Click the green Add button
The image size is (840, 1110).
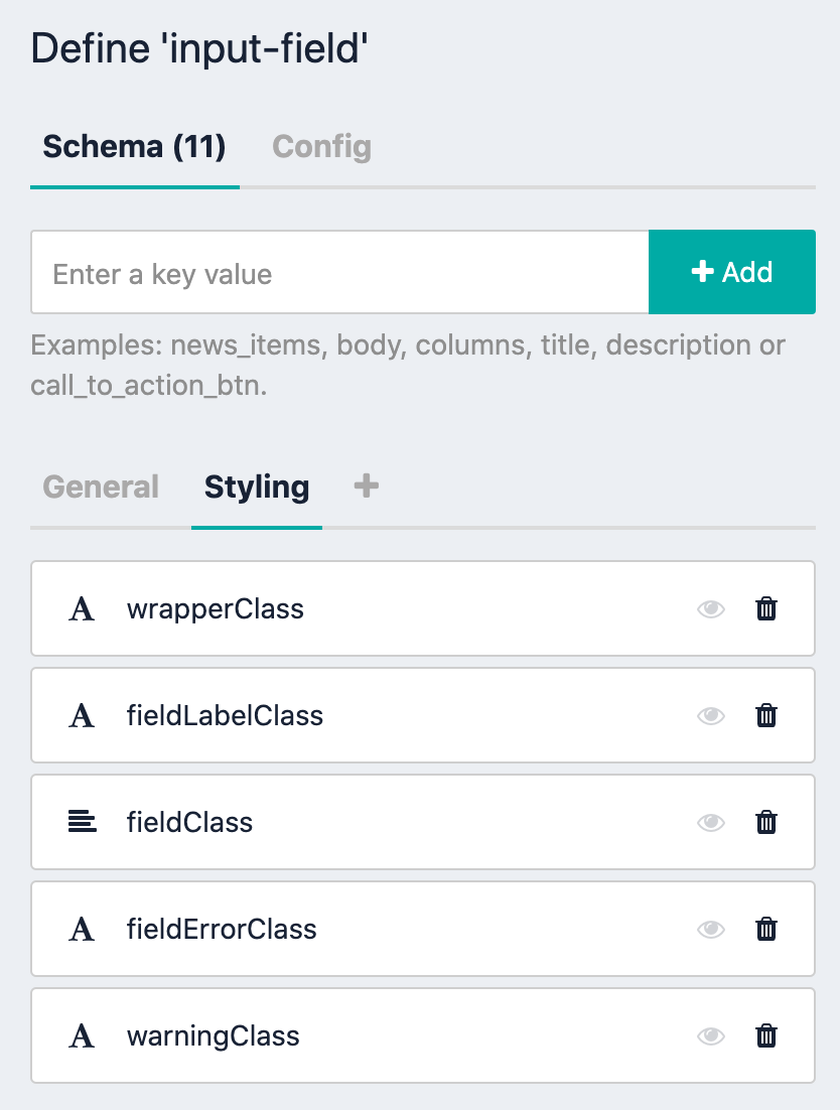click(x=732, y=272)
